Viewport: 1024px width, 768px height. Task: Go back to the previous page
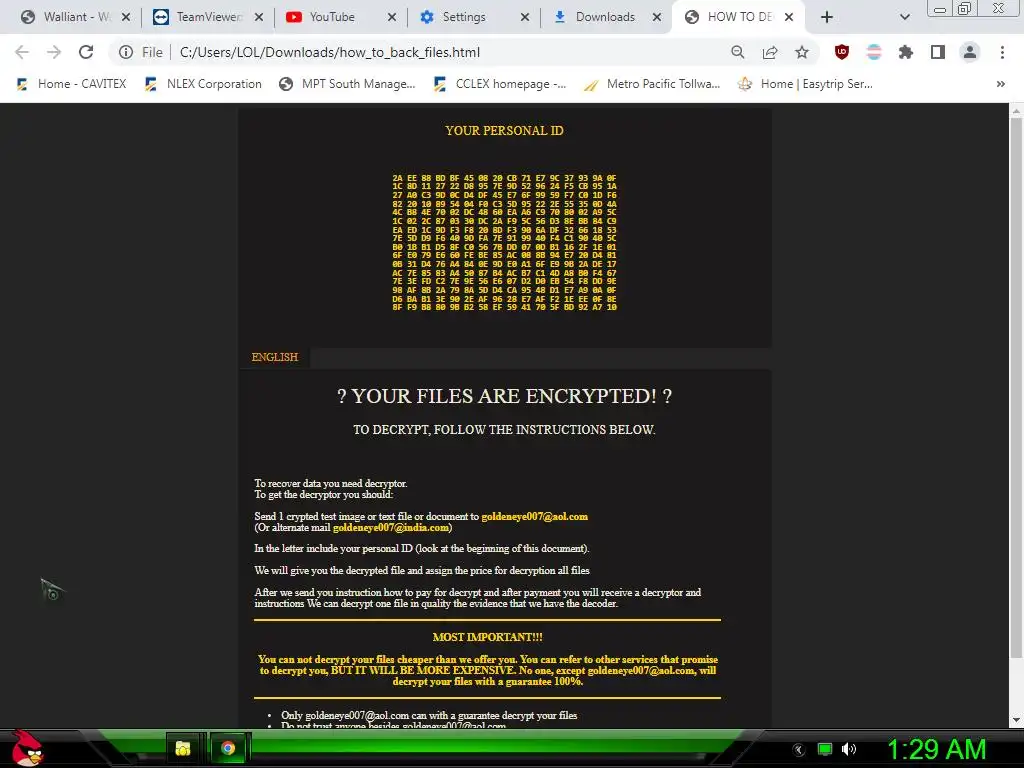tap(22, 52)
